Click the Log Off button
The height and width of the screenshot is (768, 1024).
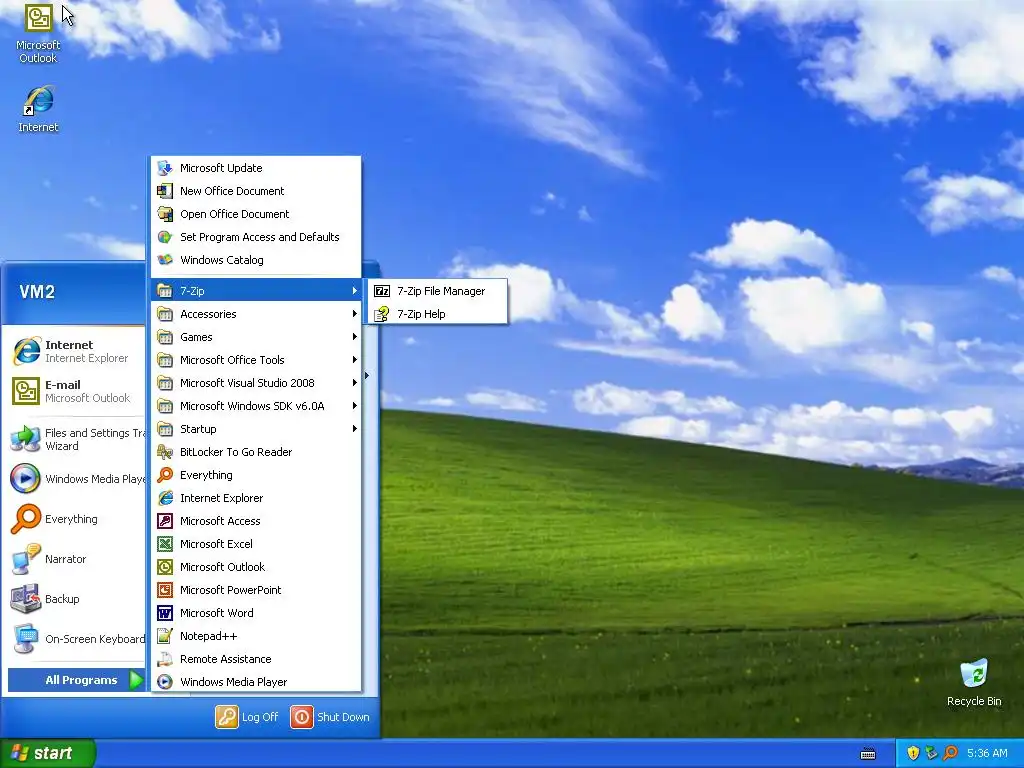pos(248,717)
